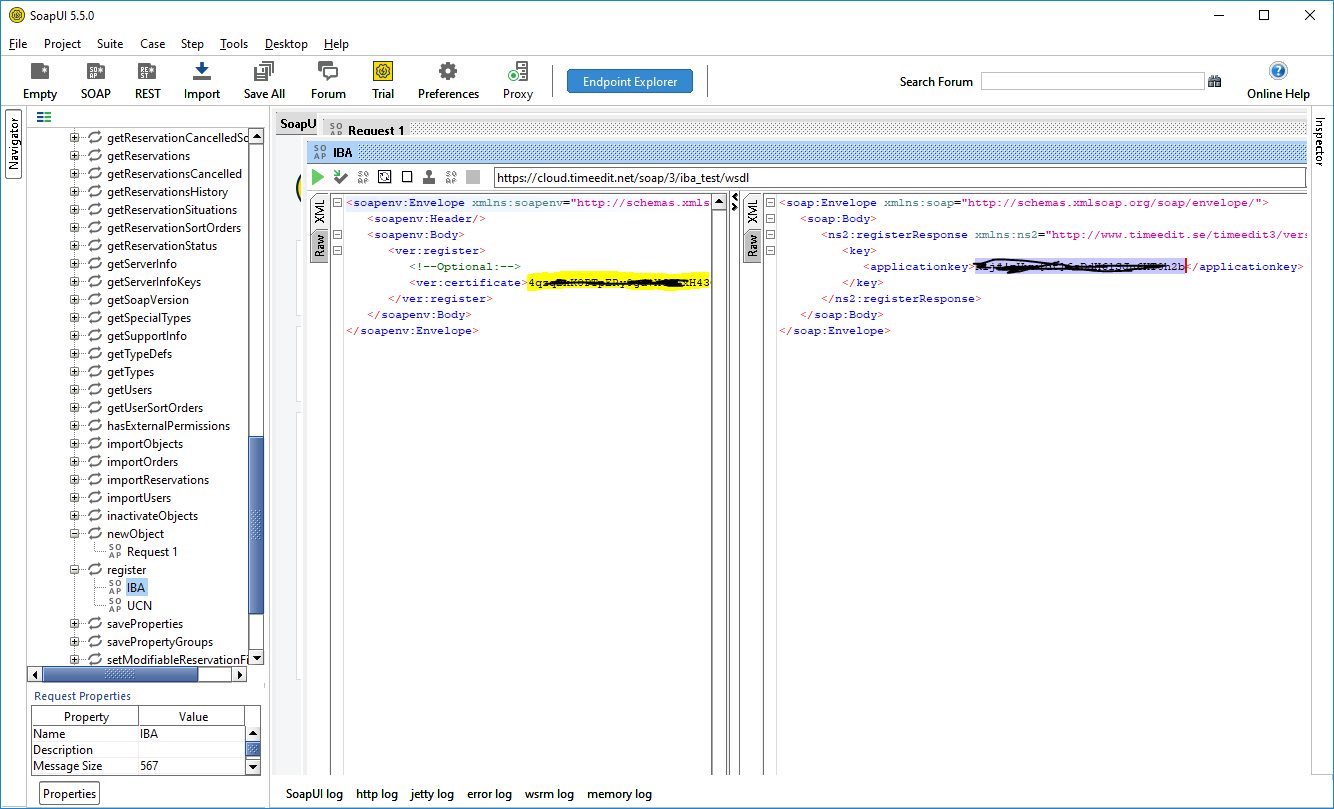The image size is (1334, 809).
Task: Click the Properties button at bottom left
Action: (70, 794)
